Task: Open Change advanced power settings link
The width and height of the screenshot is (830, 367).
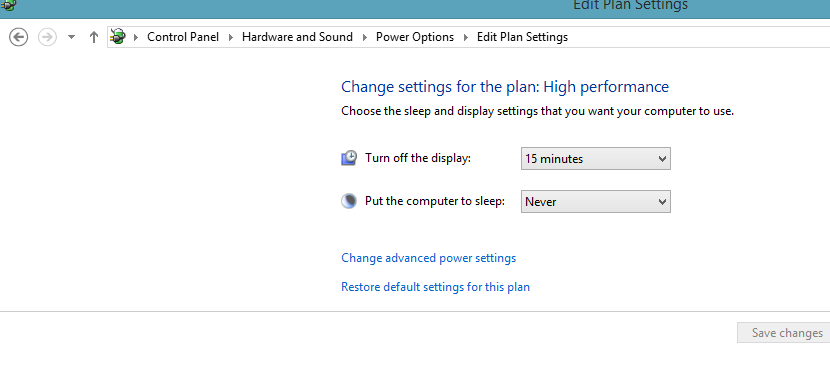Action: (428, 258)
